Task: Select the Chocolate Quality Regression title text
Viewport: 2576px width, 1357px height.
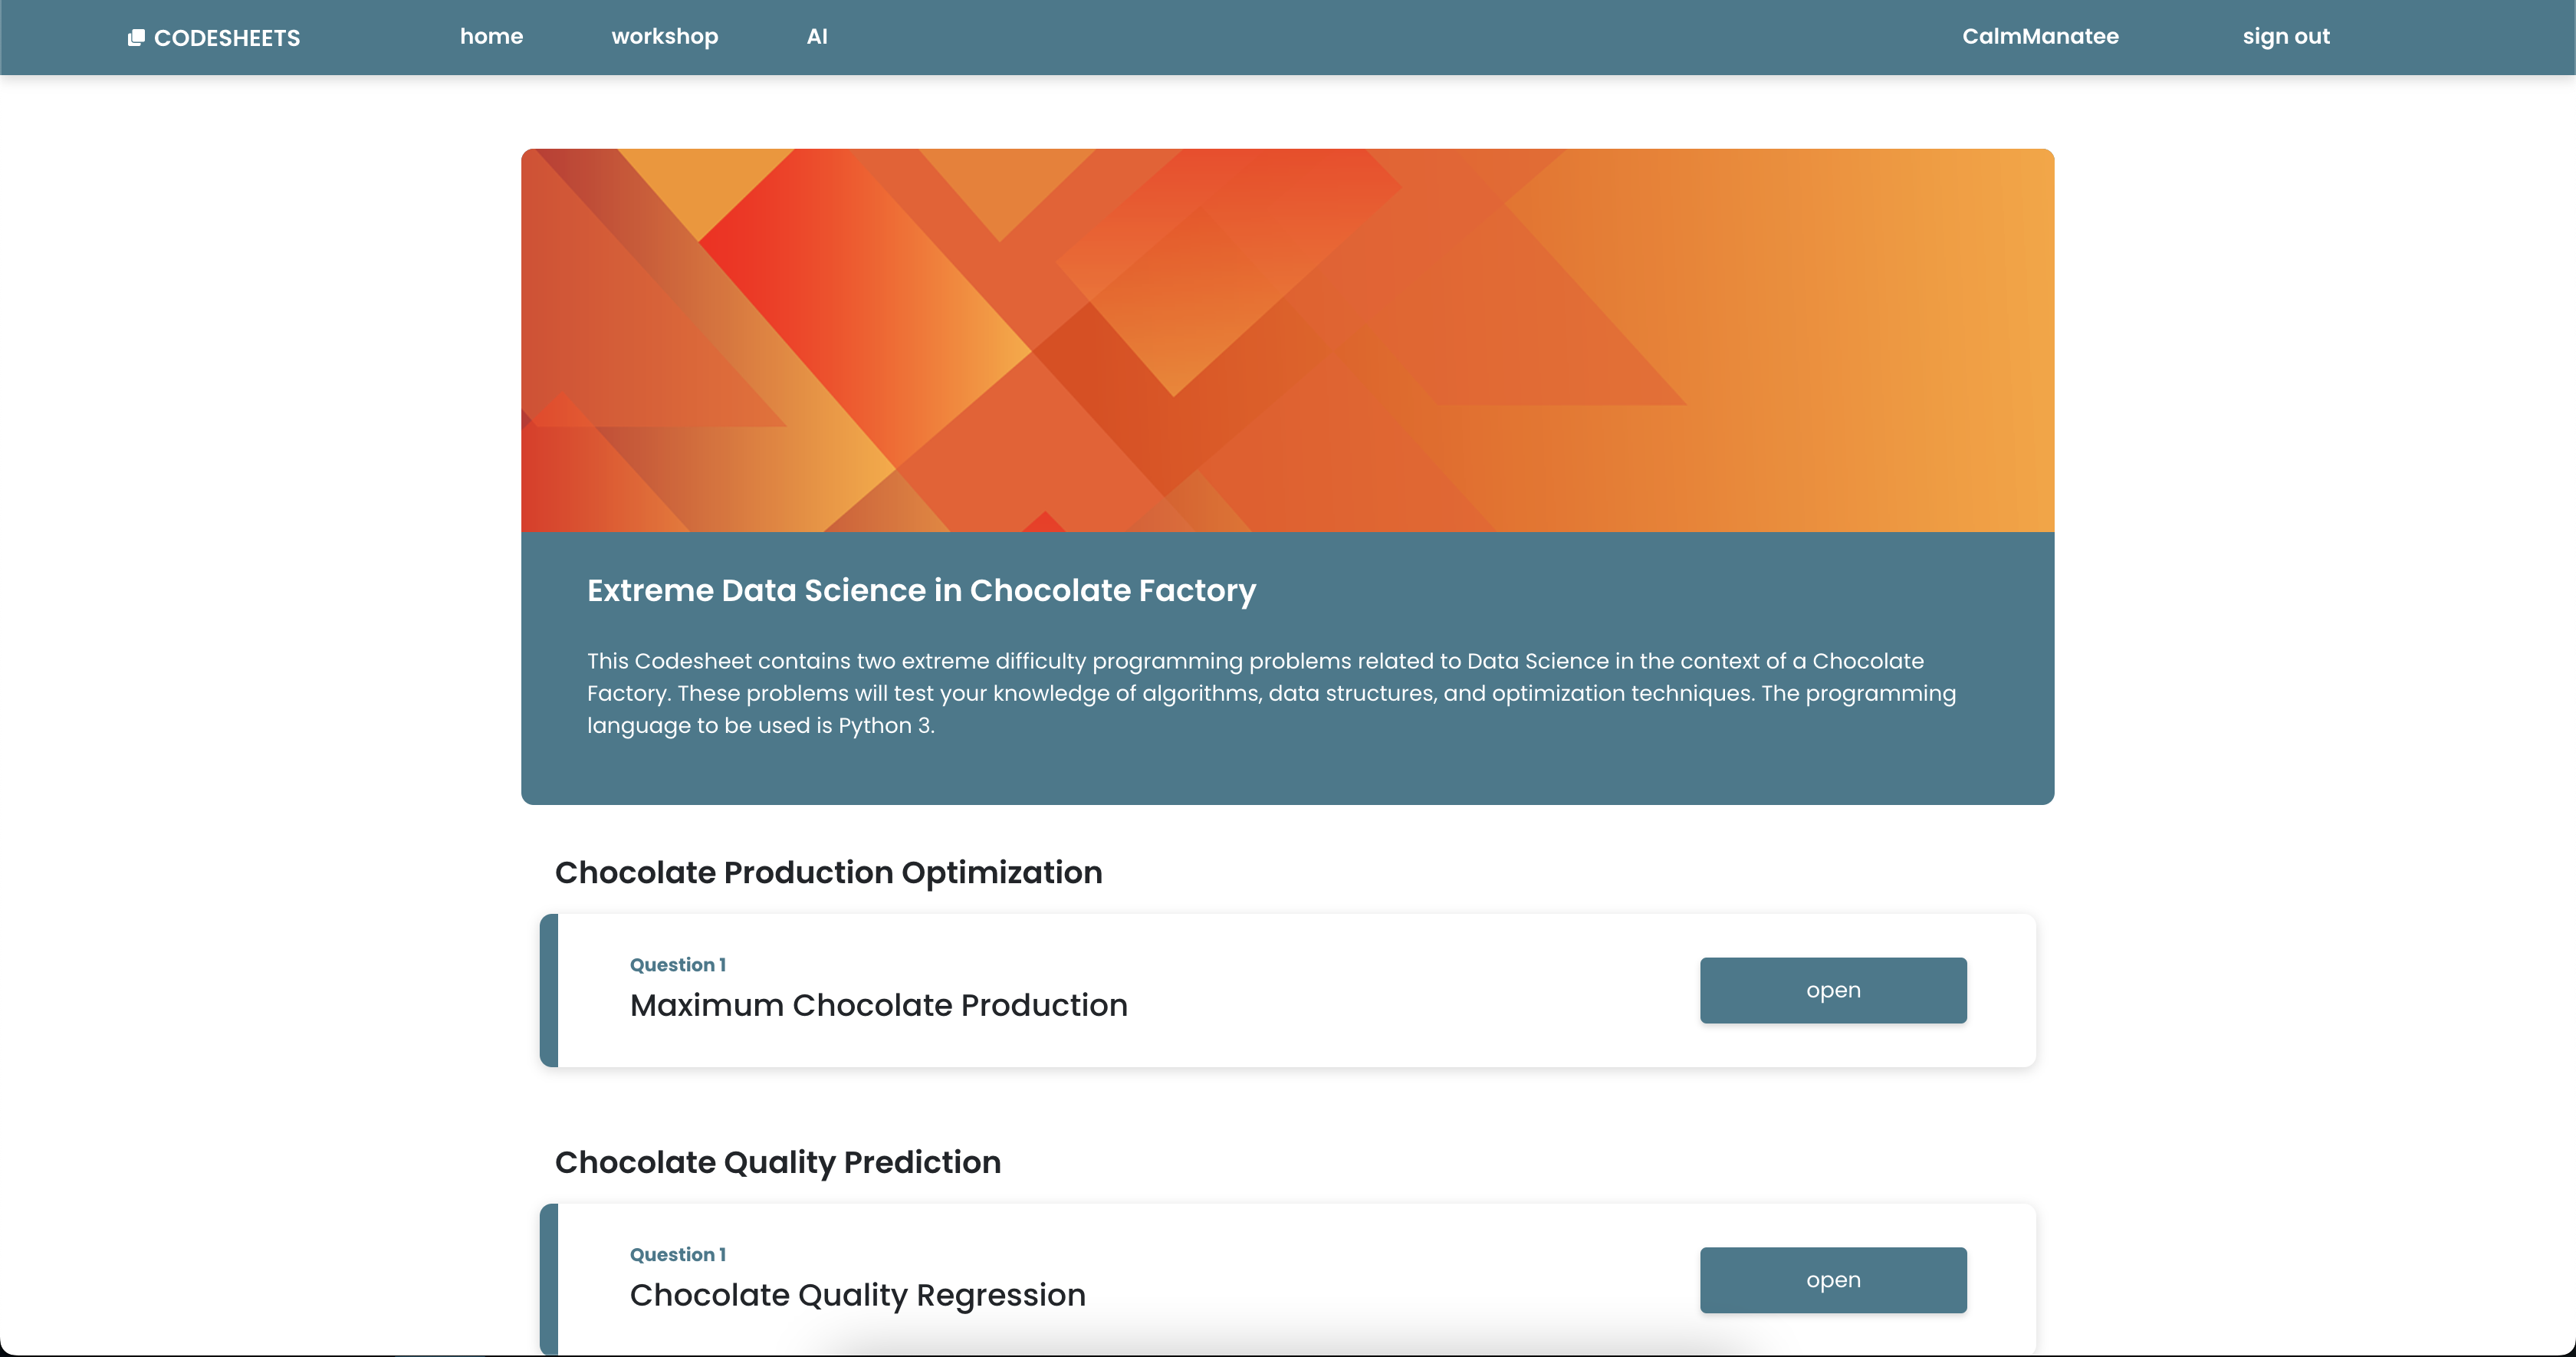Action: pos(857,1295)
